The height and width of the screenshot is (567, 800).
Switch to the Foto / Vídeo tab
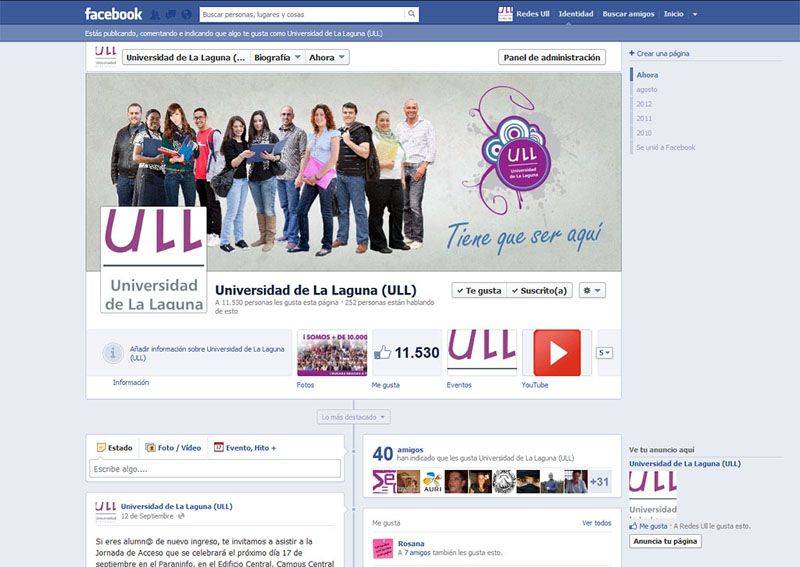point(173,448)
